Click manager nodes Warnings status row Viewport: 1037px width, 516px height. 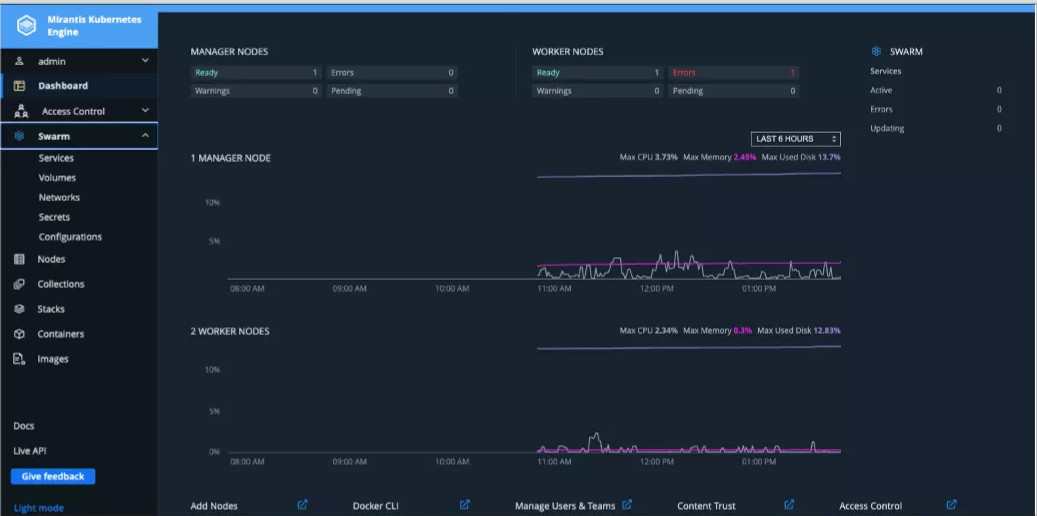point(255,91)
